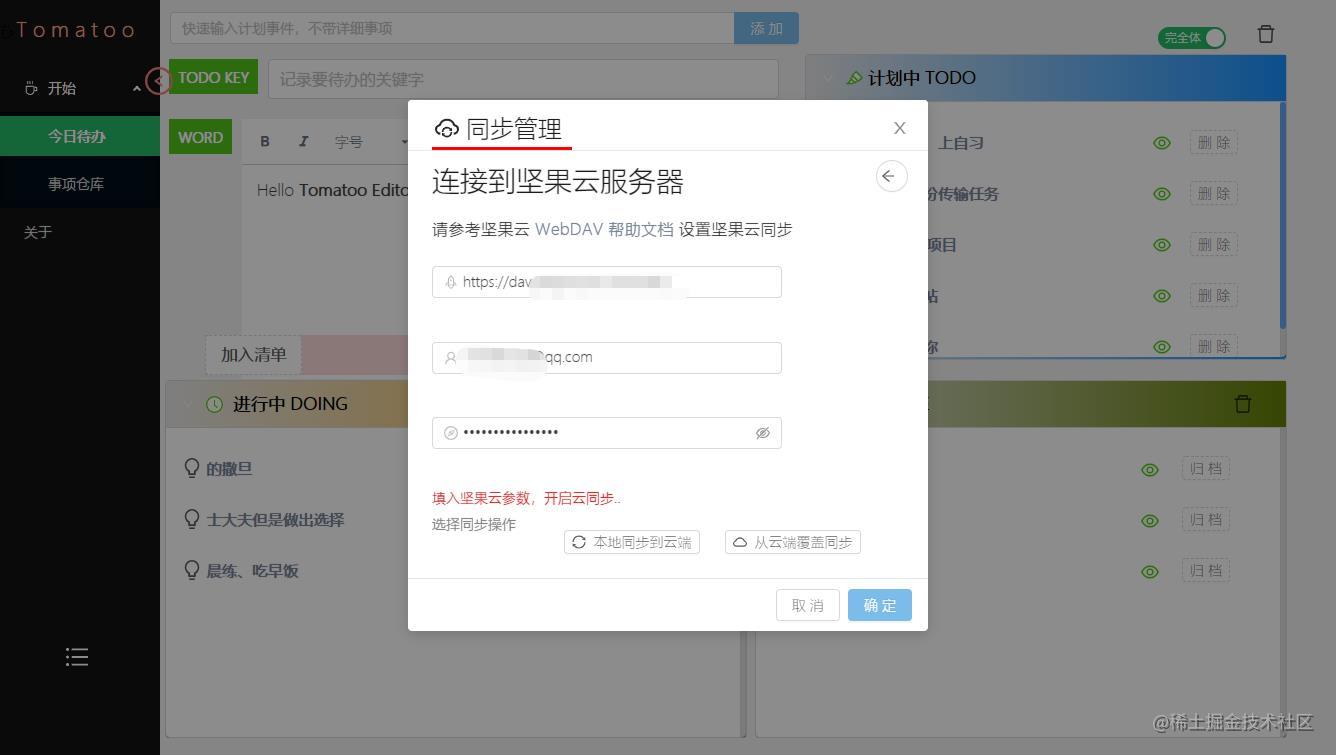Open 关于 in sidebar
The height and width of the screenshot is (755, 1336).
[38, 232]
